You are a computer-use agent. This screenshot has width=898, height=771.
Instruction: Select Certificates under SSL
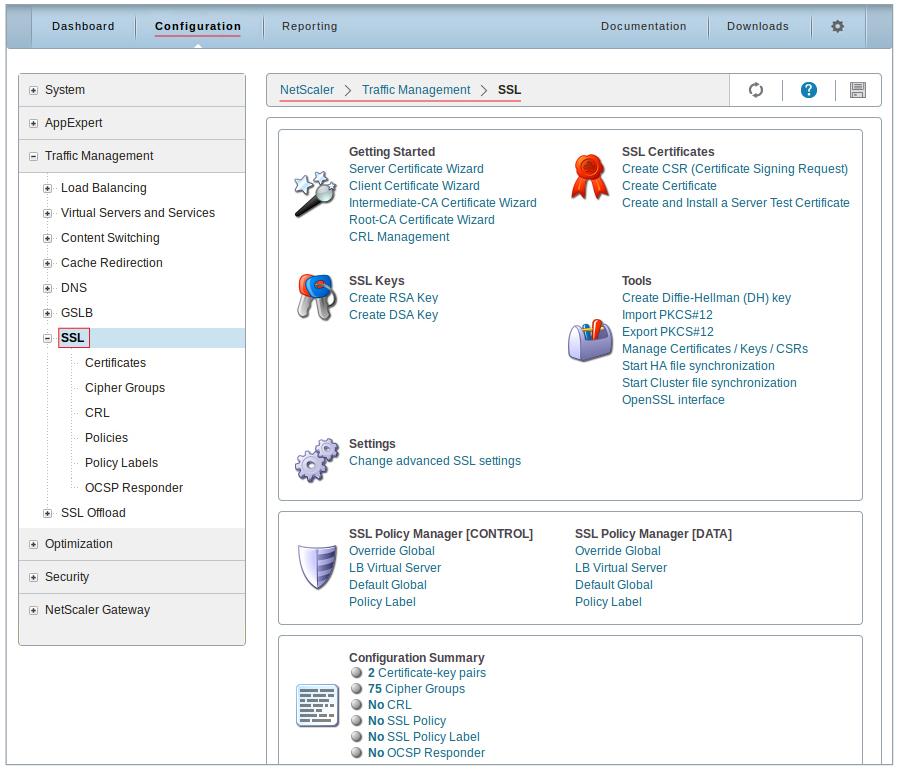[115, 363]
